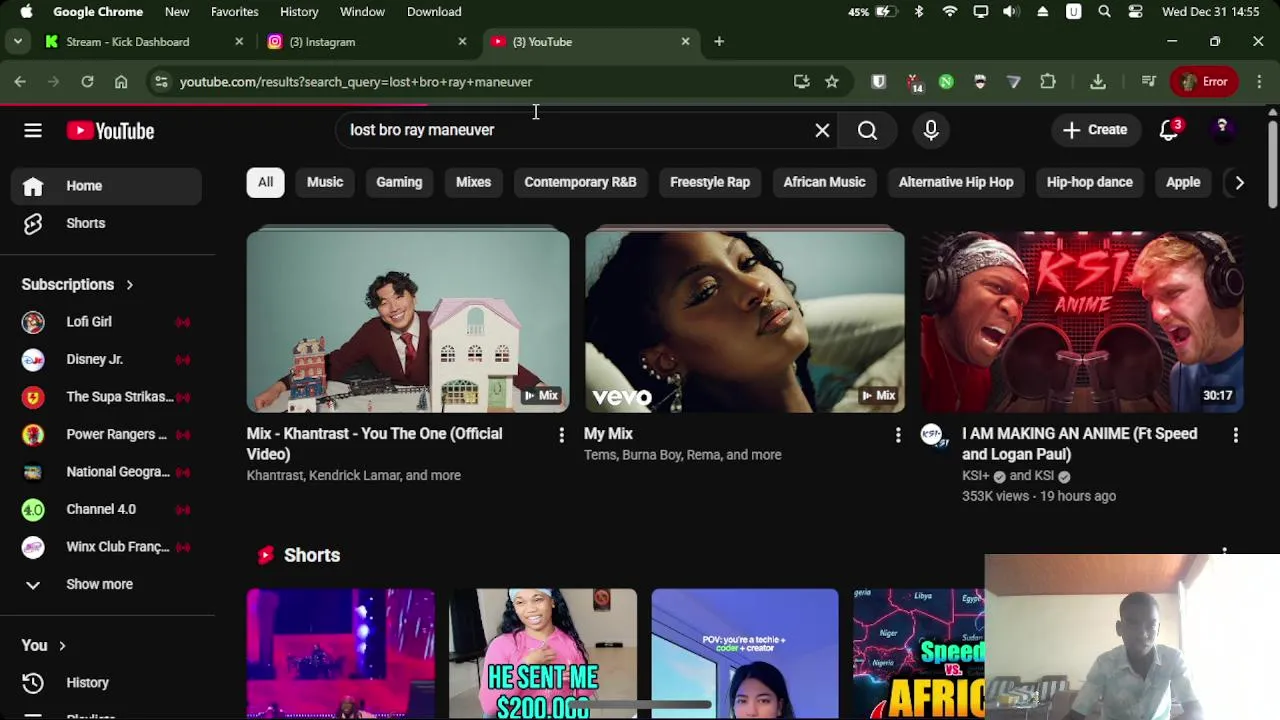Click the Chrome home button

point(121,82)
